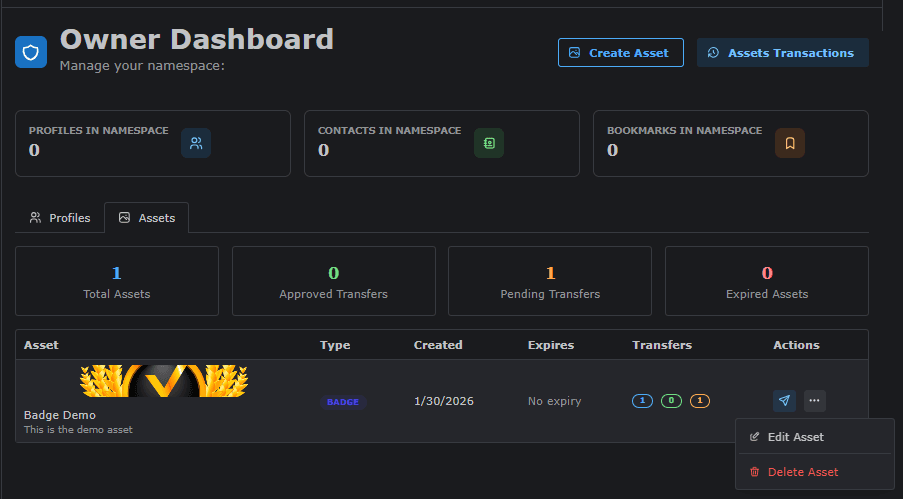
Task: Click the green contacts icon in Contacts card
Action: click(489, 143)
